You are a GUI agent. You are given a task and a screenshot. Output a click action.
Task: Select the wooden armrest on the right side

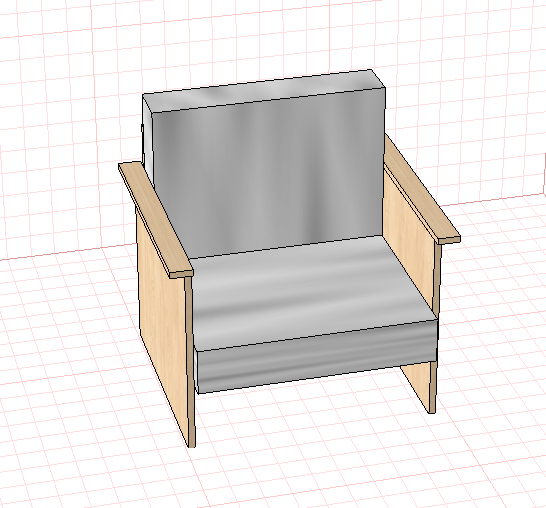422,190
